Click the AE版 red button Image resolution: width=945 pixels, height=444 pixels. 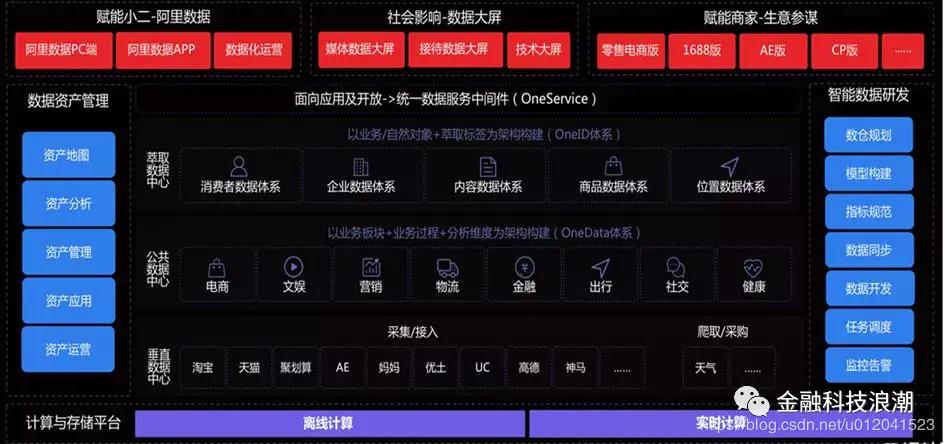point(773,51)
